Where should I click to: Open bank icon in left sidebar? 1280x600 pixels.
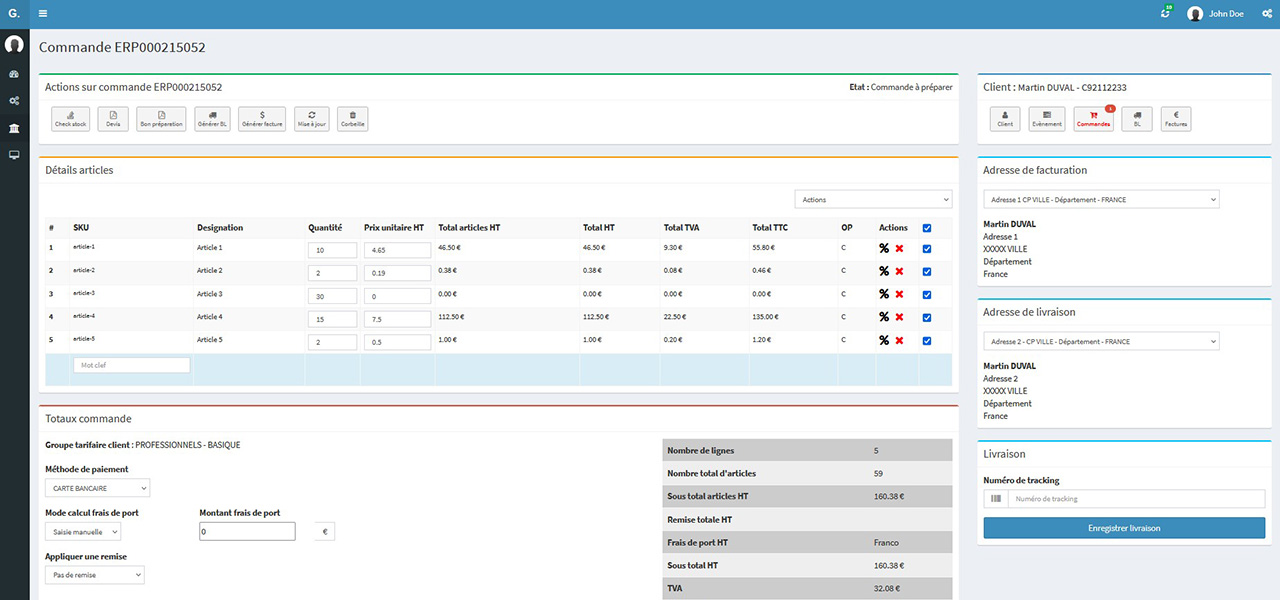click(x=14, y=129)
